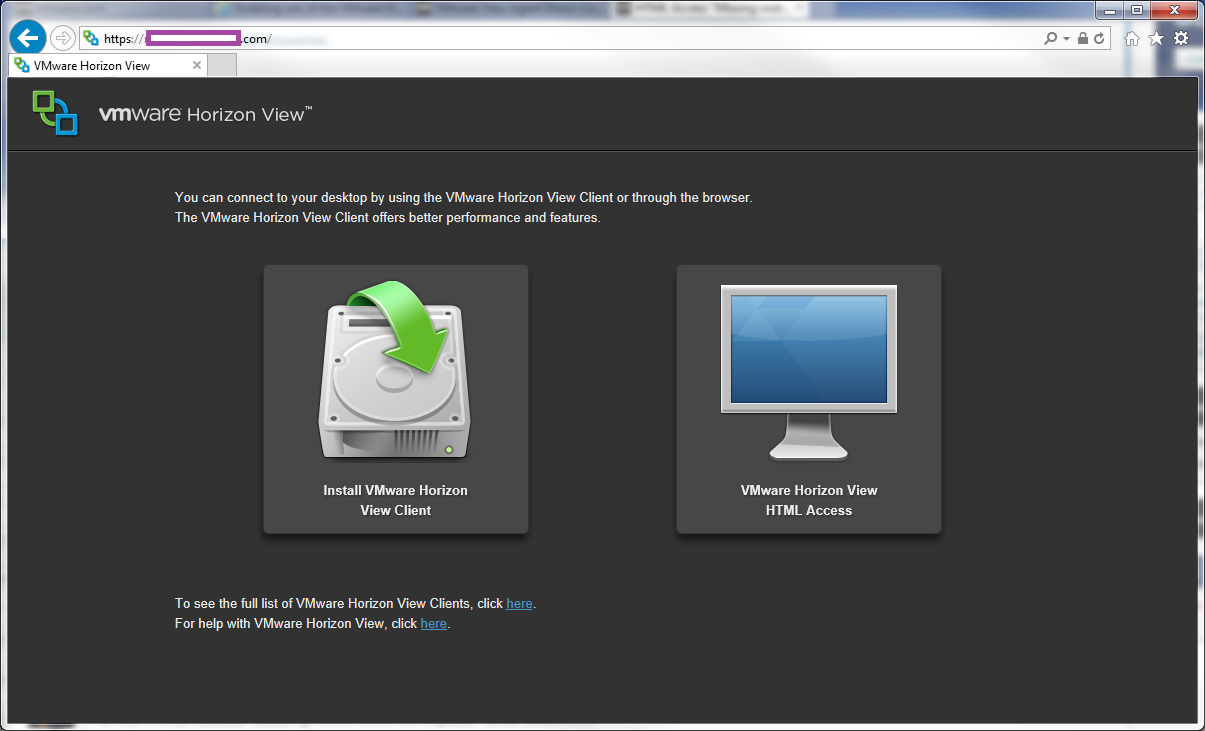Refresh the page with the reload icon
This screenshot has height=731, width=1205.
1099,38
